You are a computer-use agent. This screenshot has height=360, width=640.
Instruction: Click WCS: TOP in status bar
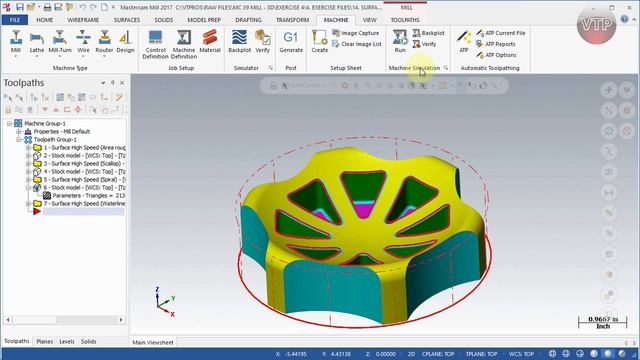tap(521, 354)
